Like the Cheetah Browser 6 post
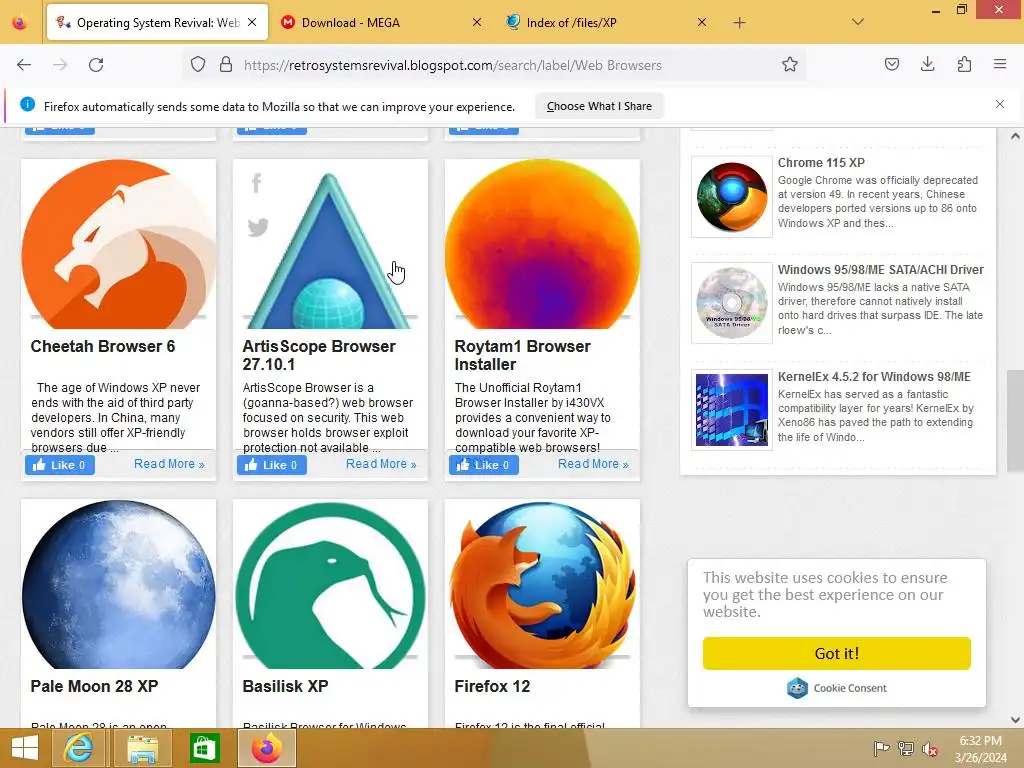The width and height of the screenshot is (1024, 768). (x=59, y=465)
